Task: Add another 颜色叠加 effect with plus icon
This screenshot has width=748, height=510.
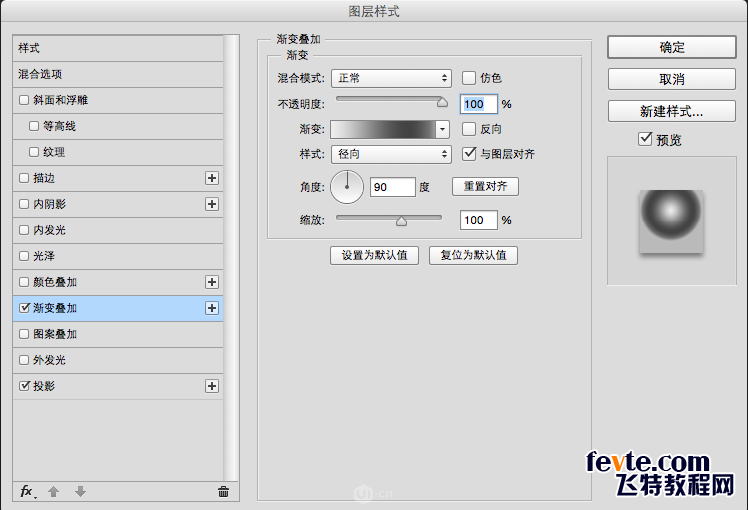Action: 212,282
